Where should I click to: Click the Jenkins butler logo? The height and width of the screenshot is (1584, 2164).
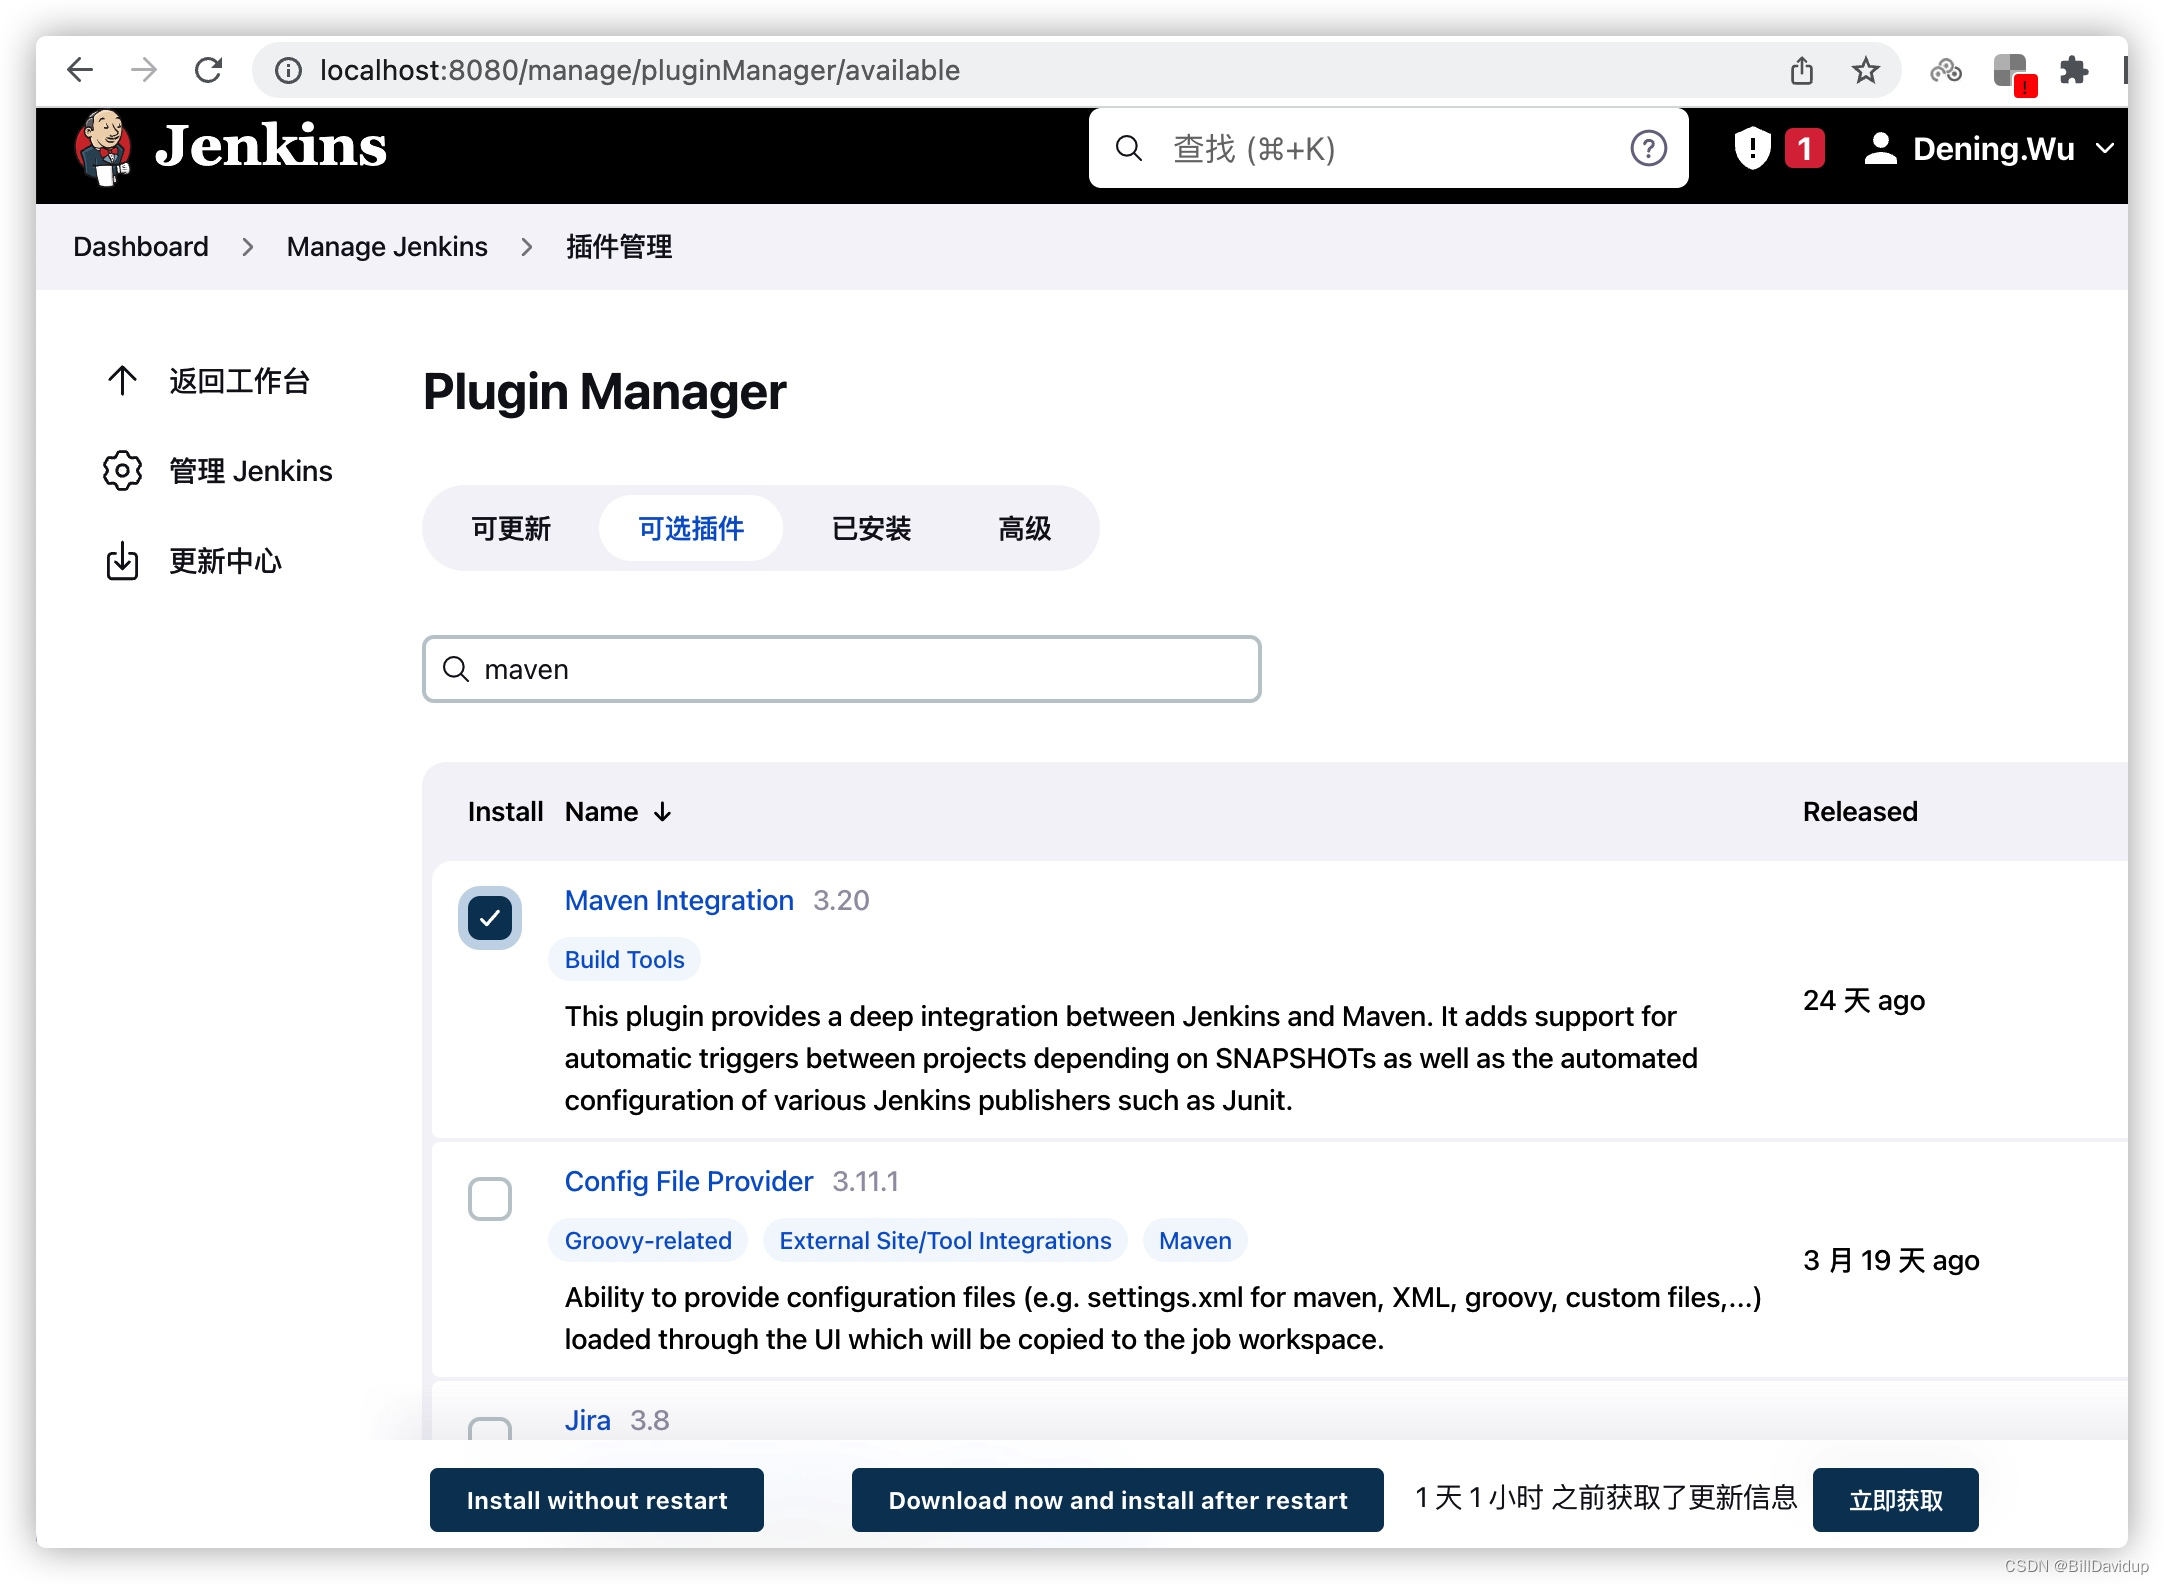[103, 148]
